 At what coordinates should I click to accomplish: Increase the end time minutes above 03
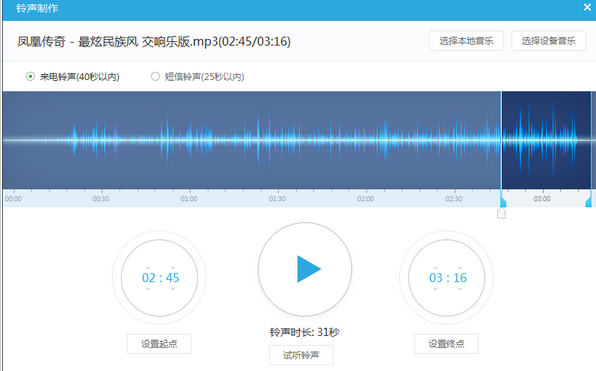click(436, 268)
